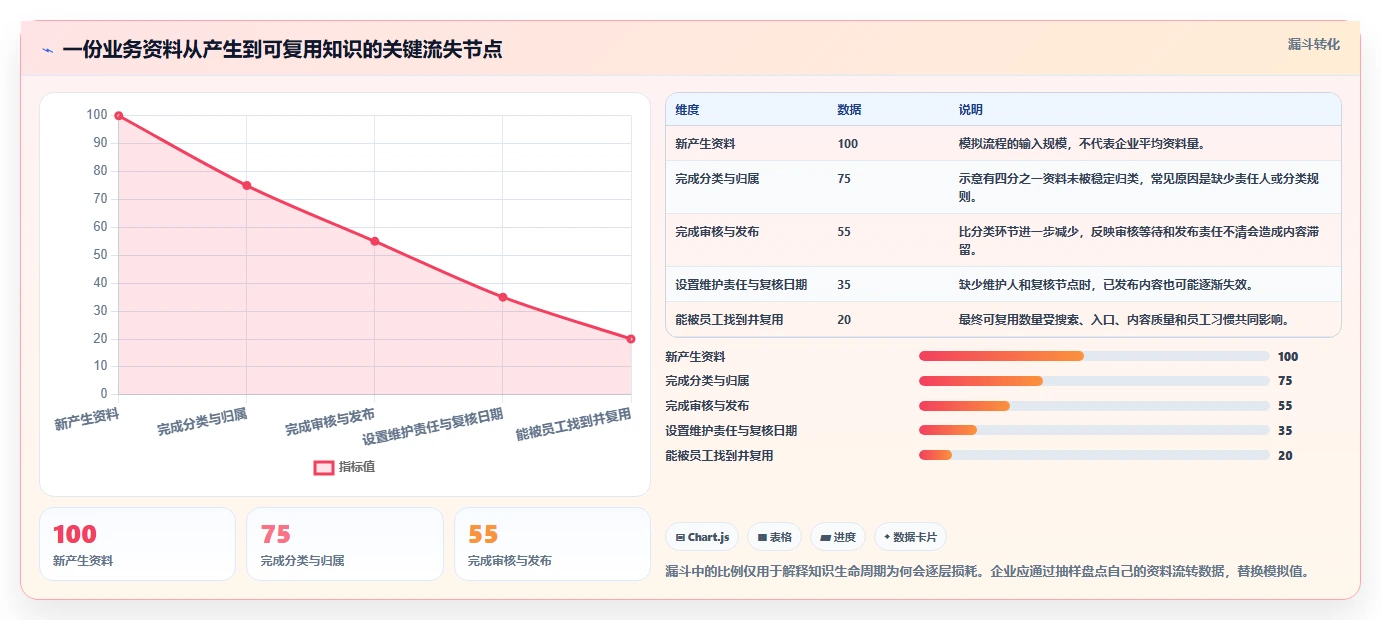Click the table value 100
This screenshot has width=1381, height=620.
tap(847, 144)
